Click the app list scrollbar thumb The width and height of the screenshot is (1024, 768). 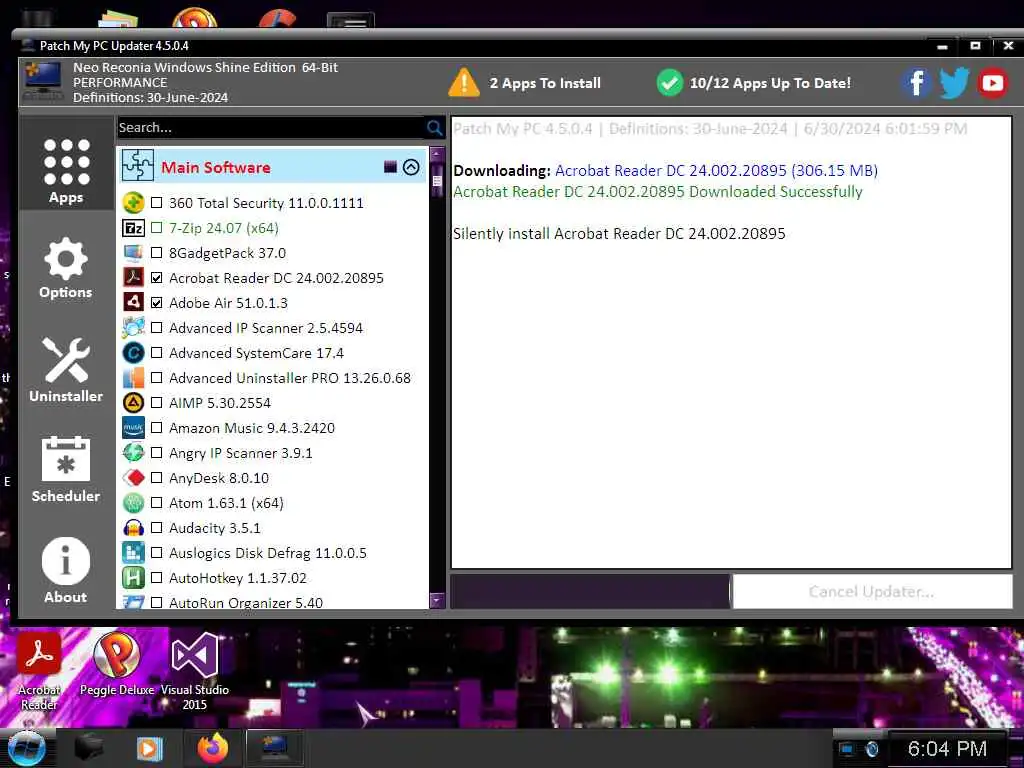(437, 181)
